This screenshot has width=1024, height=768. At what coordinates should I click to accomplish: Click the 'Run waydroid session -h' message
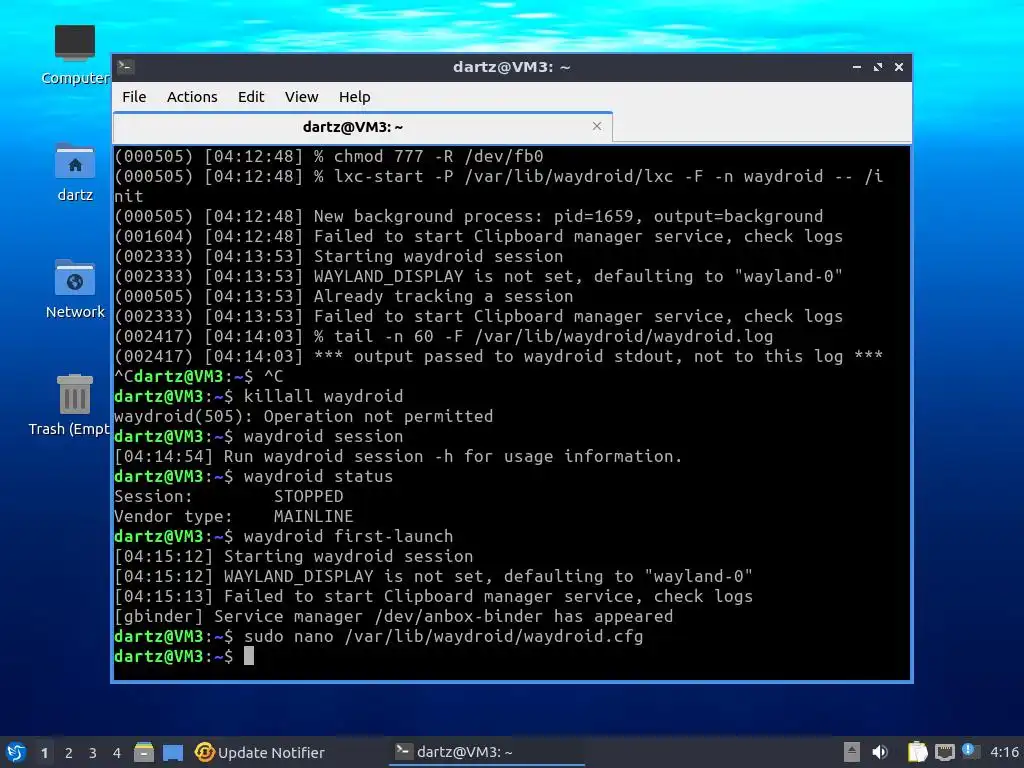pos(398,456)
